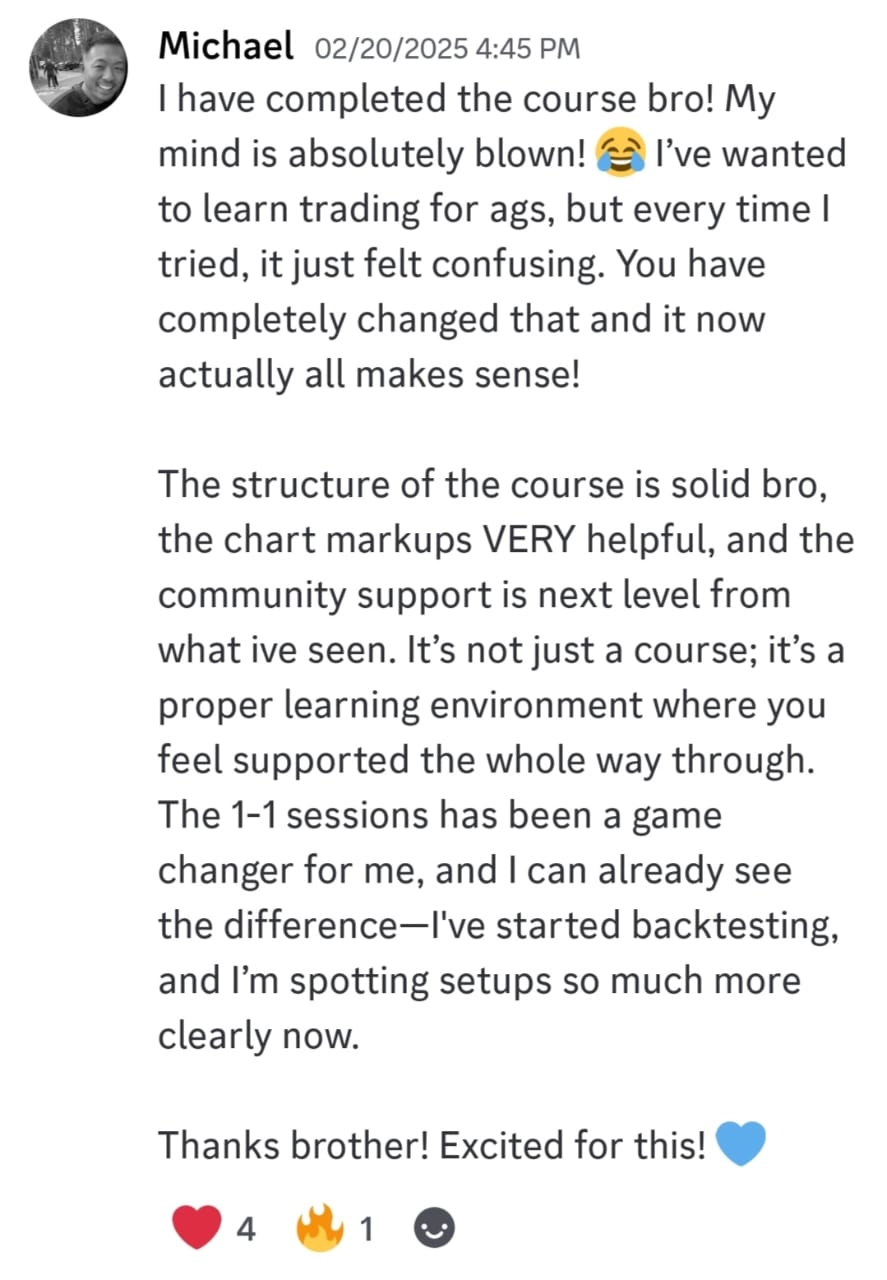Click the count "1" beside the fire reaction
Screen dimensions: 887x1280
[x=366, y=1228]
